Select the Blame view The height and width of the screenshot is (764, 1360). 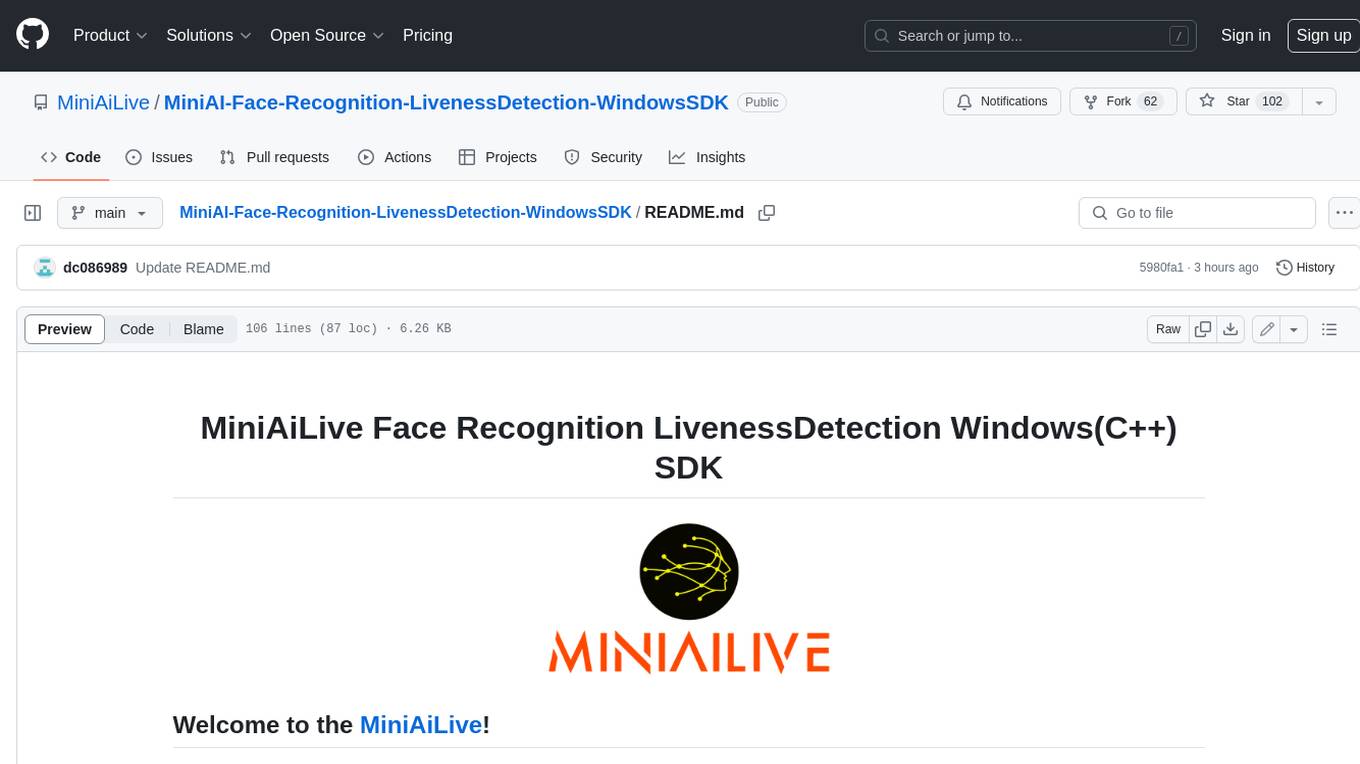203,329
